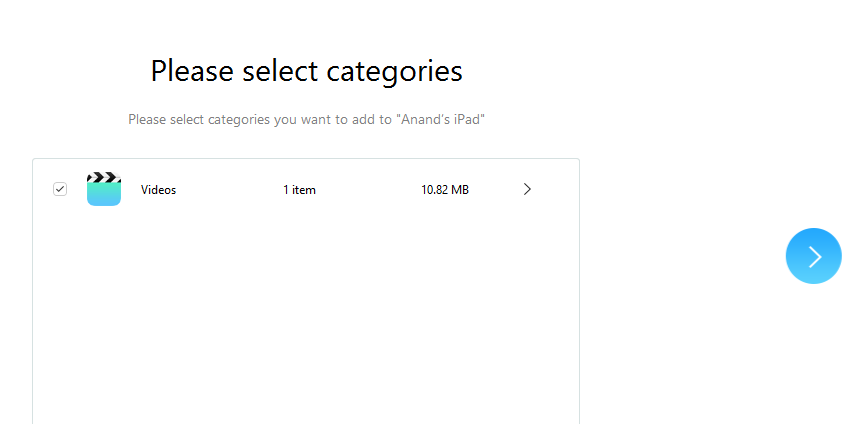Click the 10.82 MB size value
Image resolution: width=852 pixels, height=424 pixels.
(x=444, y=190)
